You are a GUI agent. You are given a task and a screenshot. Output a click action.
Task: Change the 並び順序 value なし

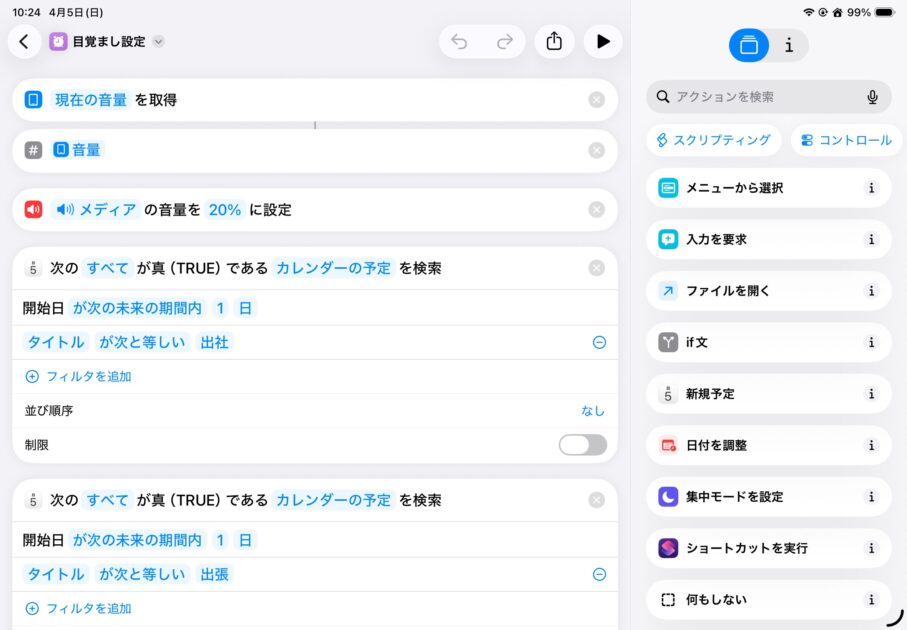pyautogui.click(x=593, y=411)
